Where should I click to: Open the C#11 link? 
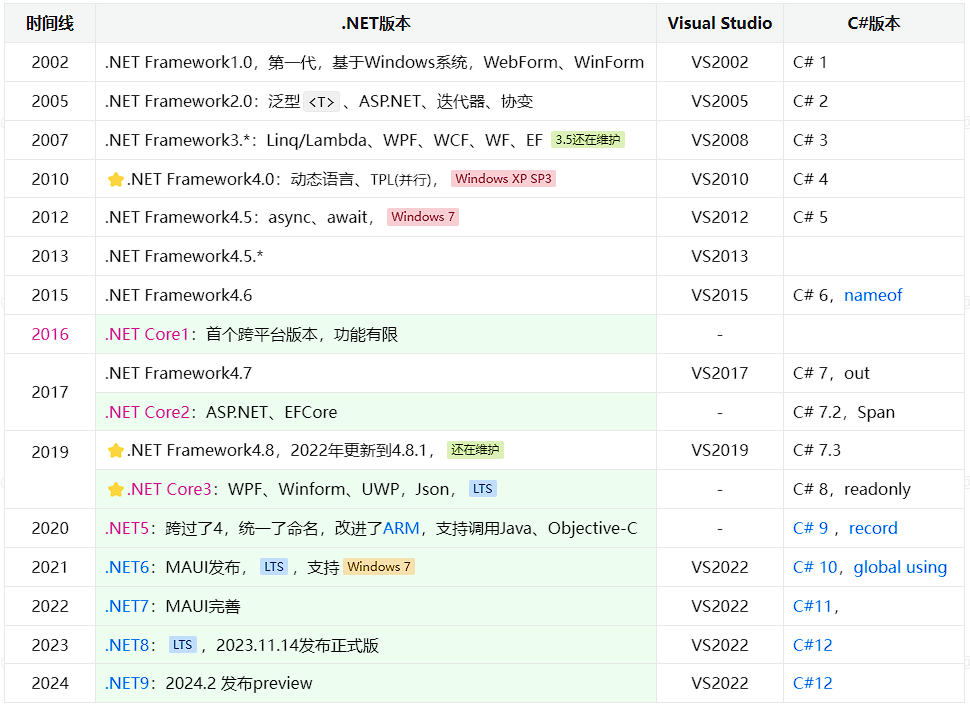[x=812, y=606]
